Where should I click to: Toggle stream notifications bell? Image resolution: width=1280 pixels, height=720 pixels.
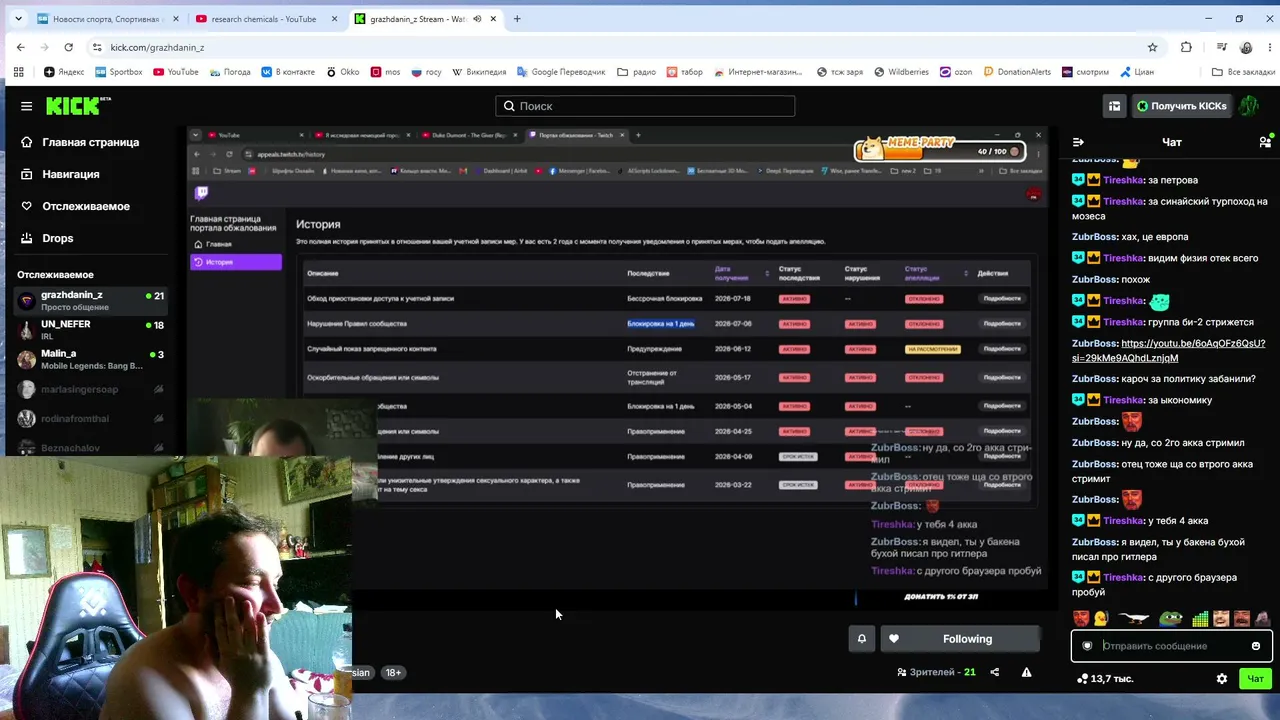tap(862, 639)
